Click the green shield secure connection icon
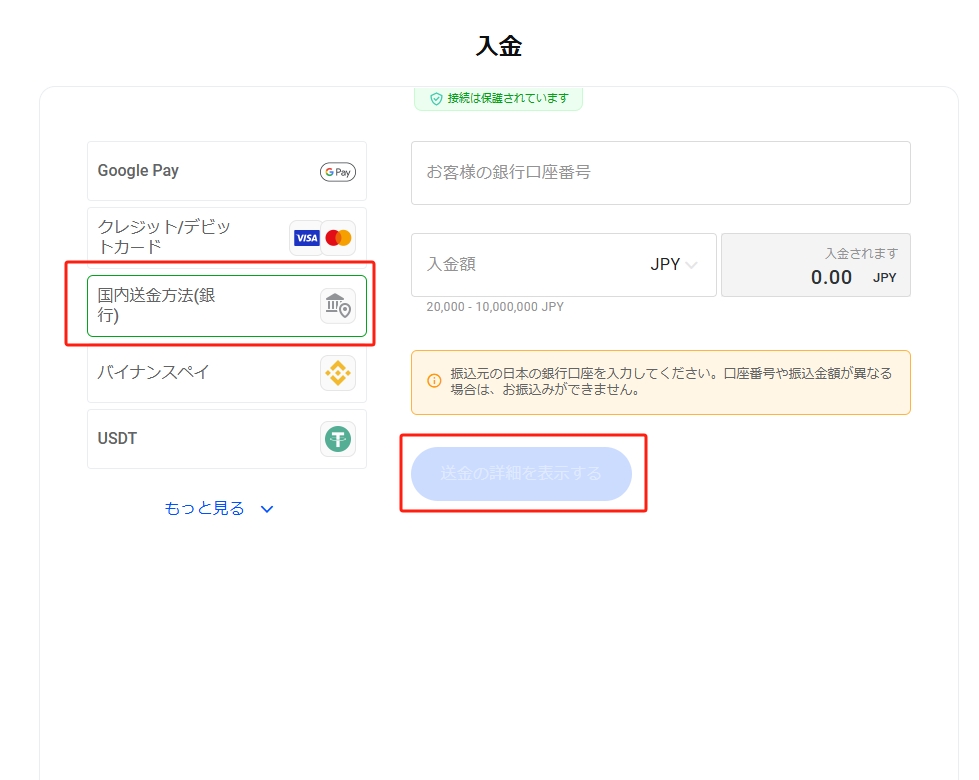This screenshot has width=979, height=780. point(436,99)
